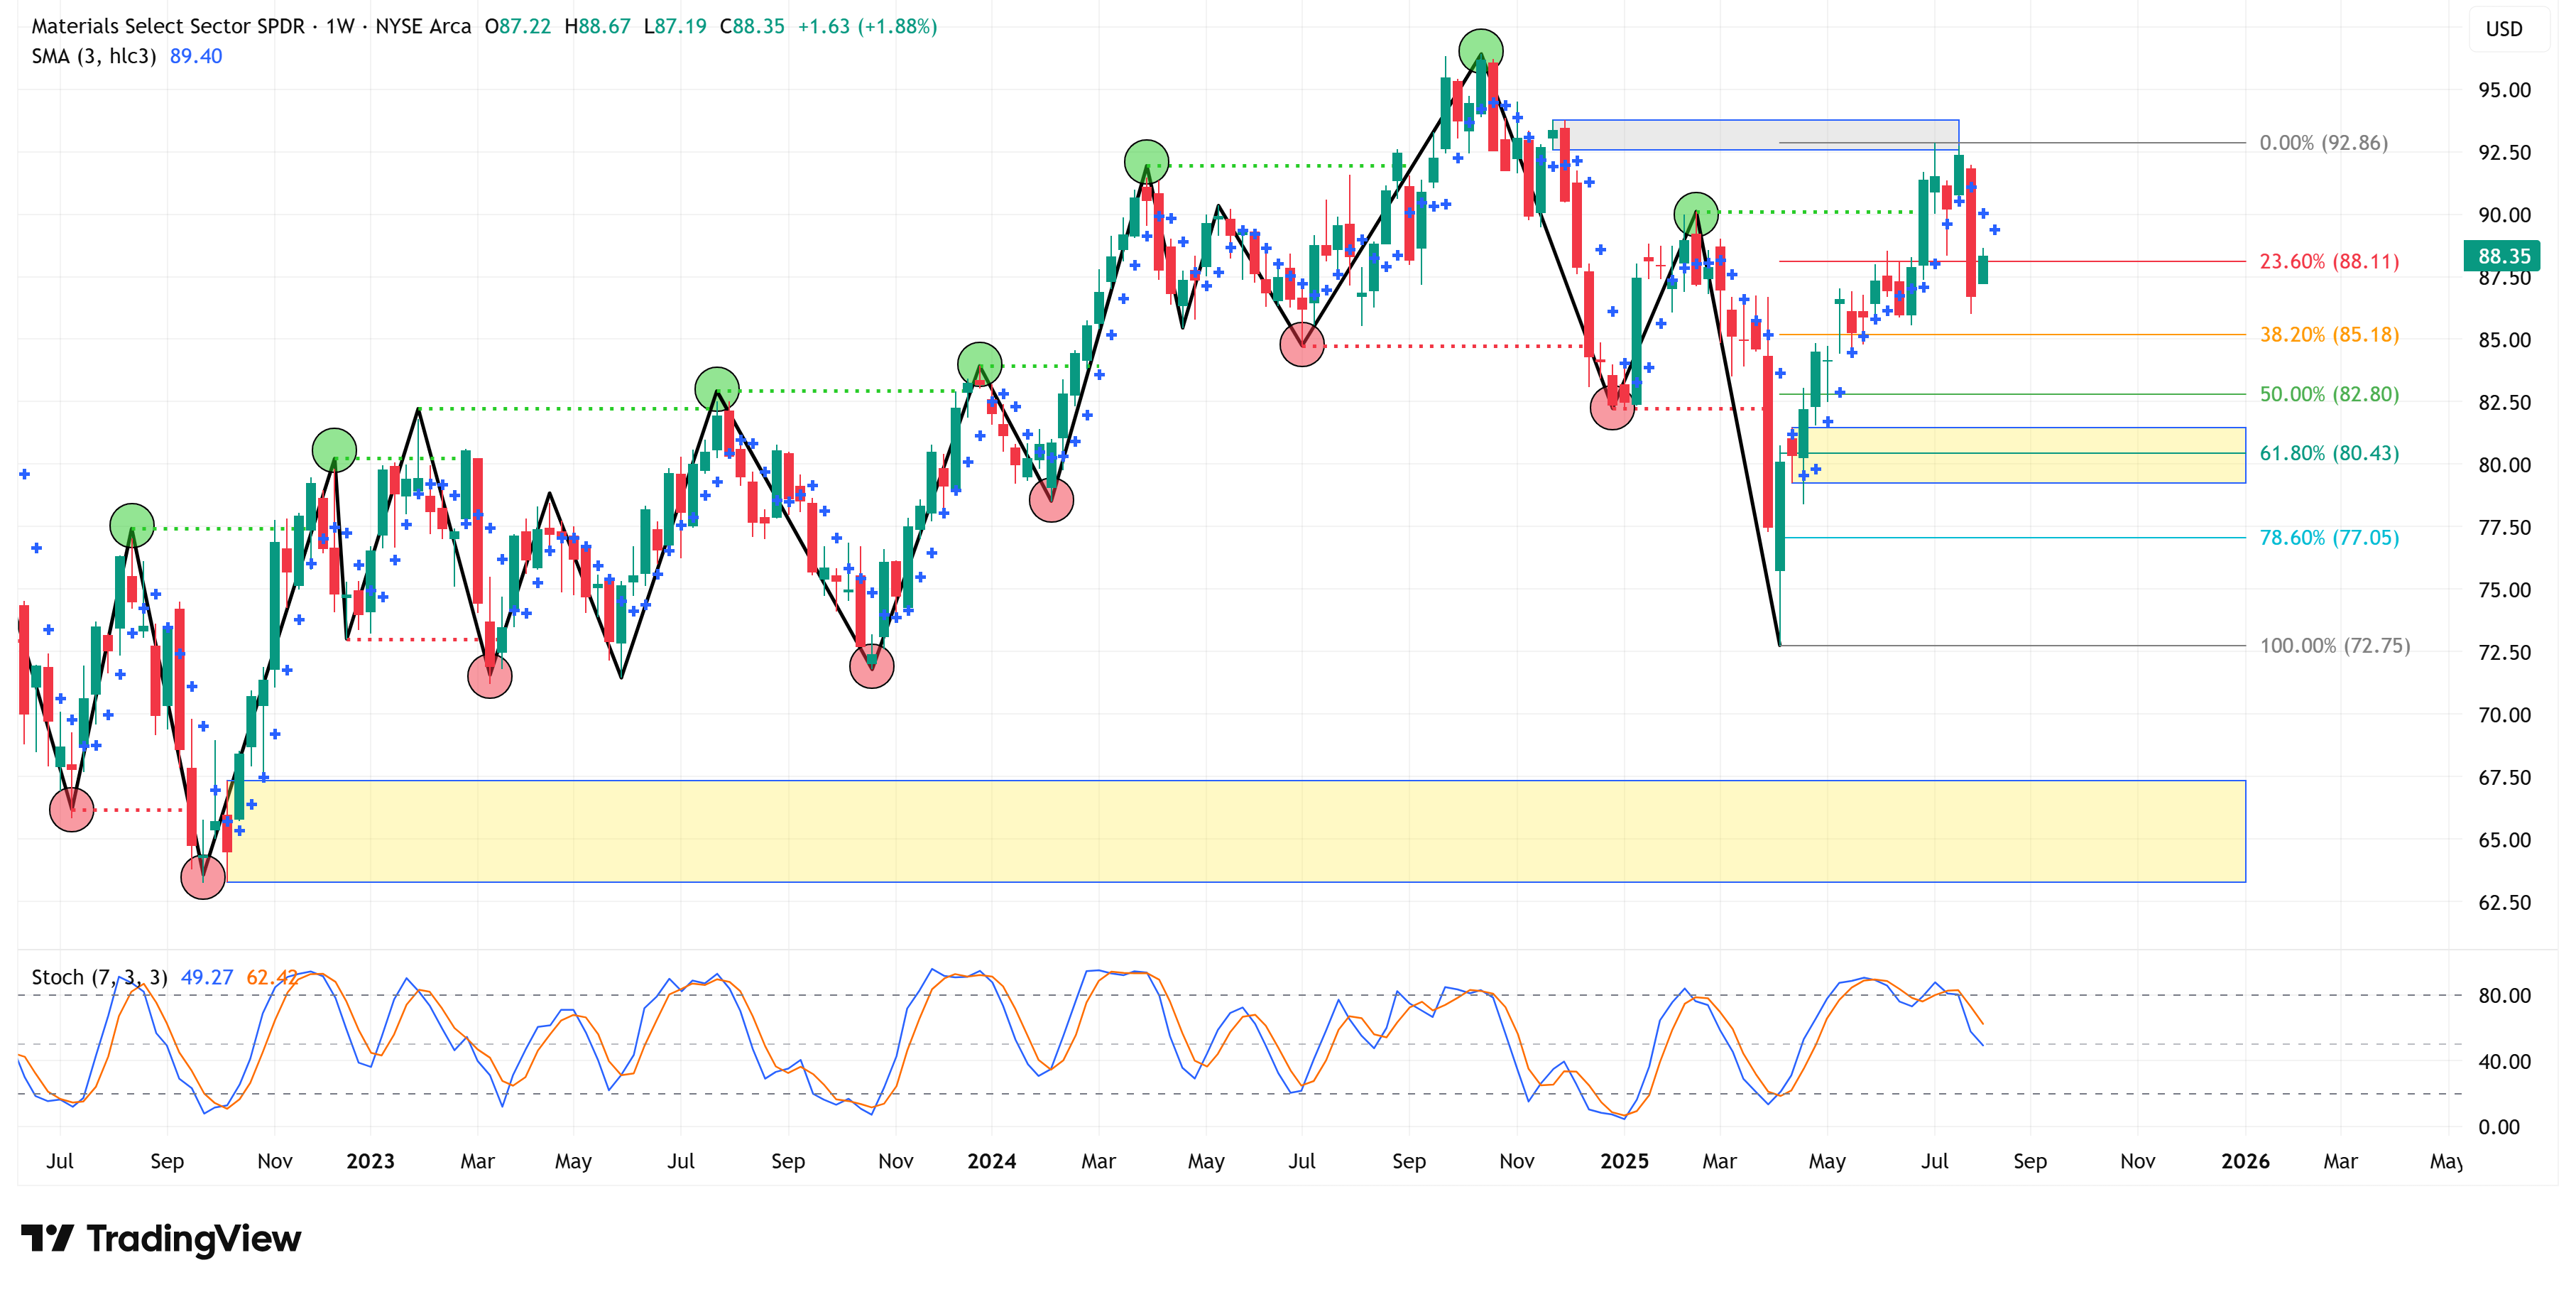Select the large yellow demand zone rectangle
This screenshot has width=2576, height=1292.
(x=1235, y=830)
